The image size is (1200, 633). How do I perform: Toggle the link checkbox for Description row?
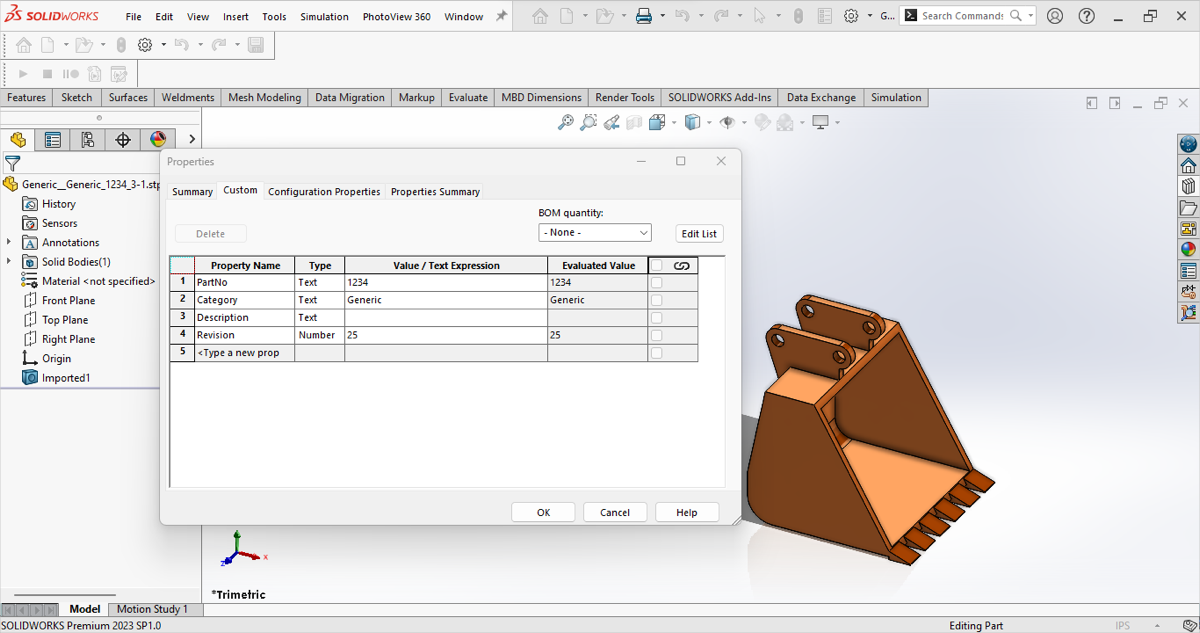(656, 318)
